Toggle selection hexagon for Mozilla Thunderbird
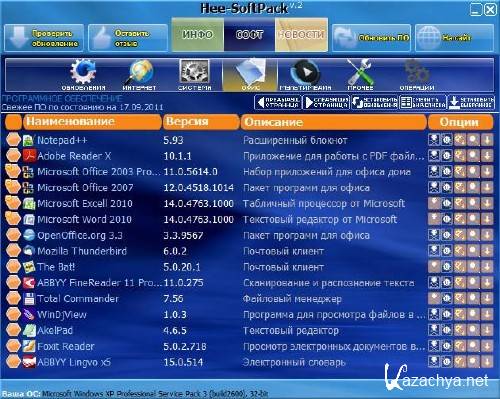500x399 pixels. (13, 251)
